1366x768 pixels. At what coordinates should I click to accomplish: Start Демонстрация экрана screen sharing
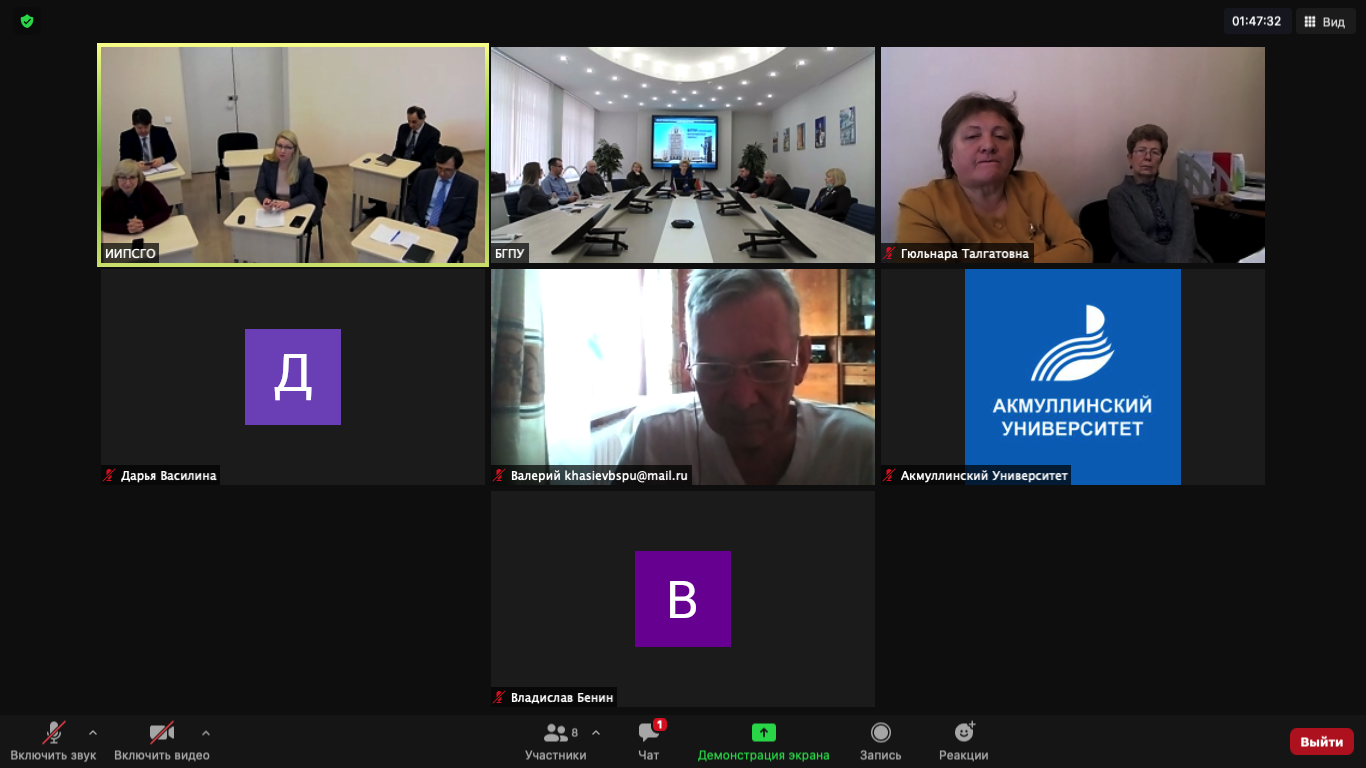764,742
